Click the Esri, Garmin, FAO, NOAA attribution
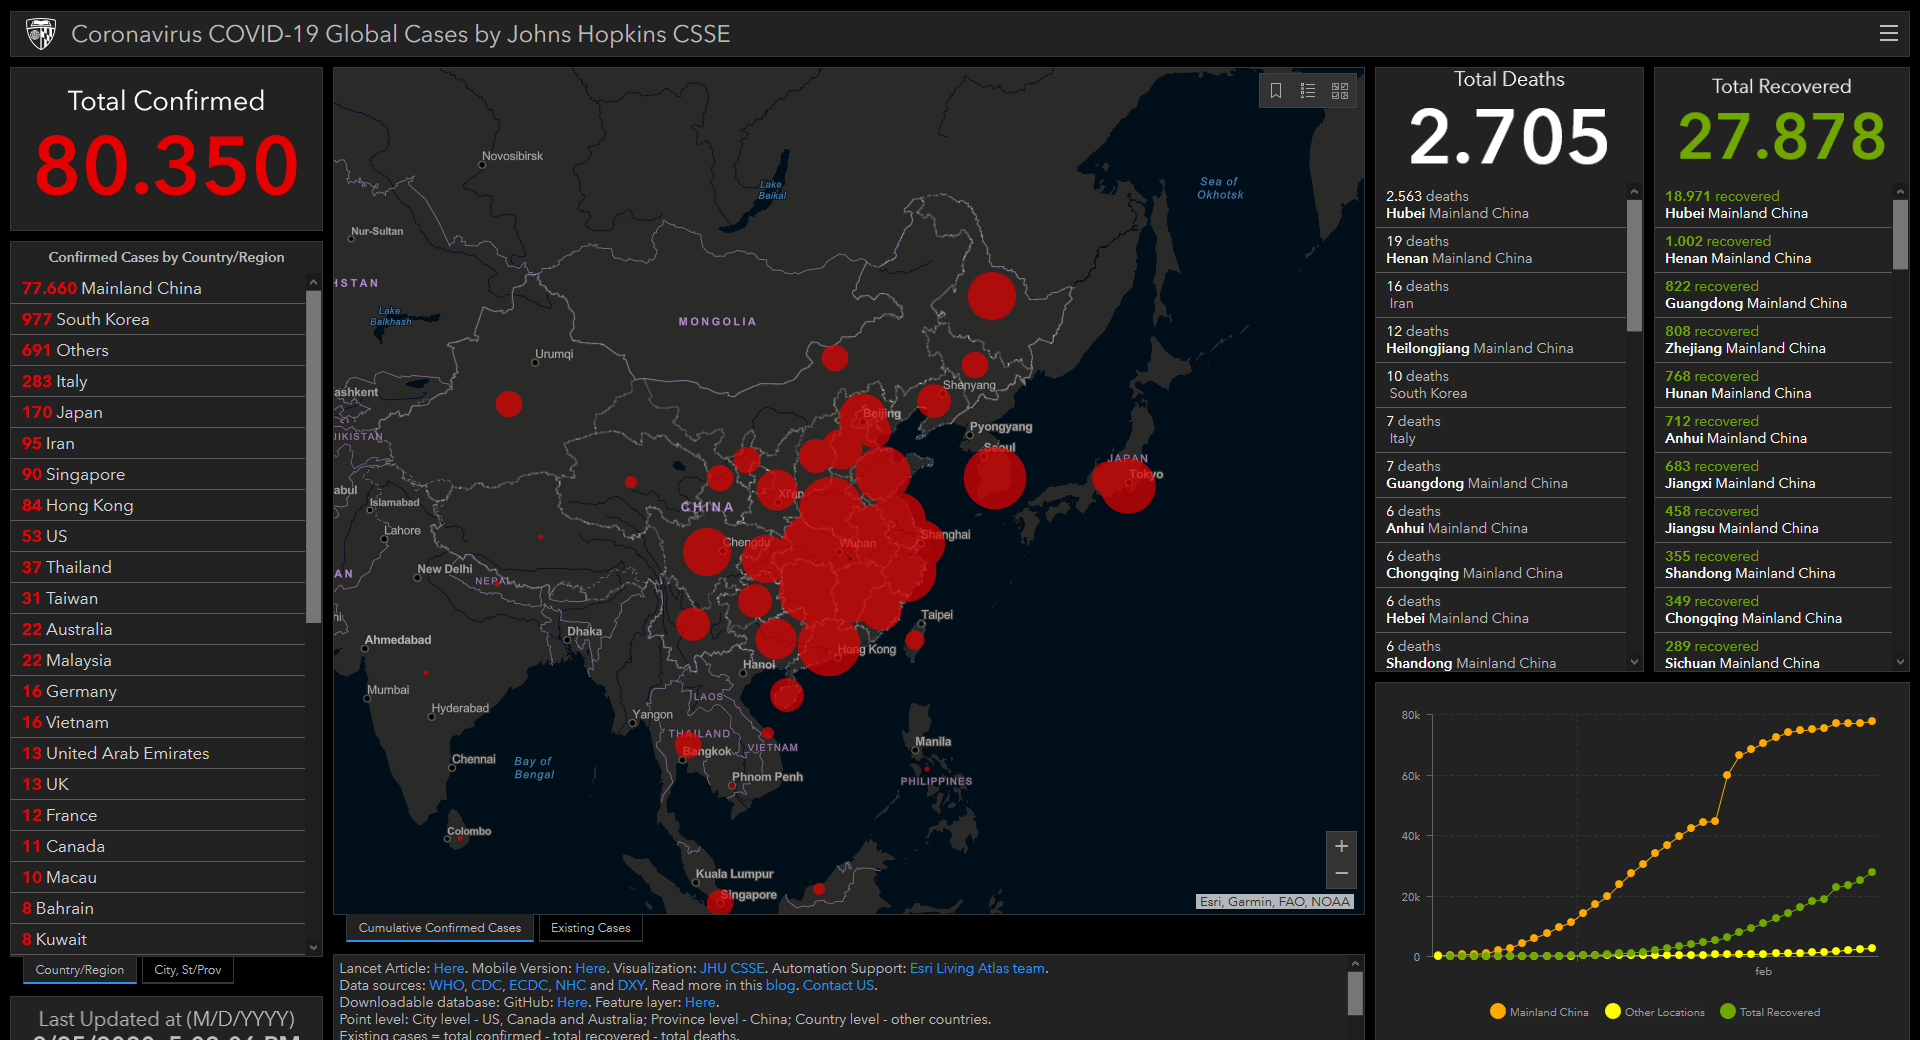1920x1040 pixels. 1274,901
